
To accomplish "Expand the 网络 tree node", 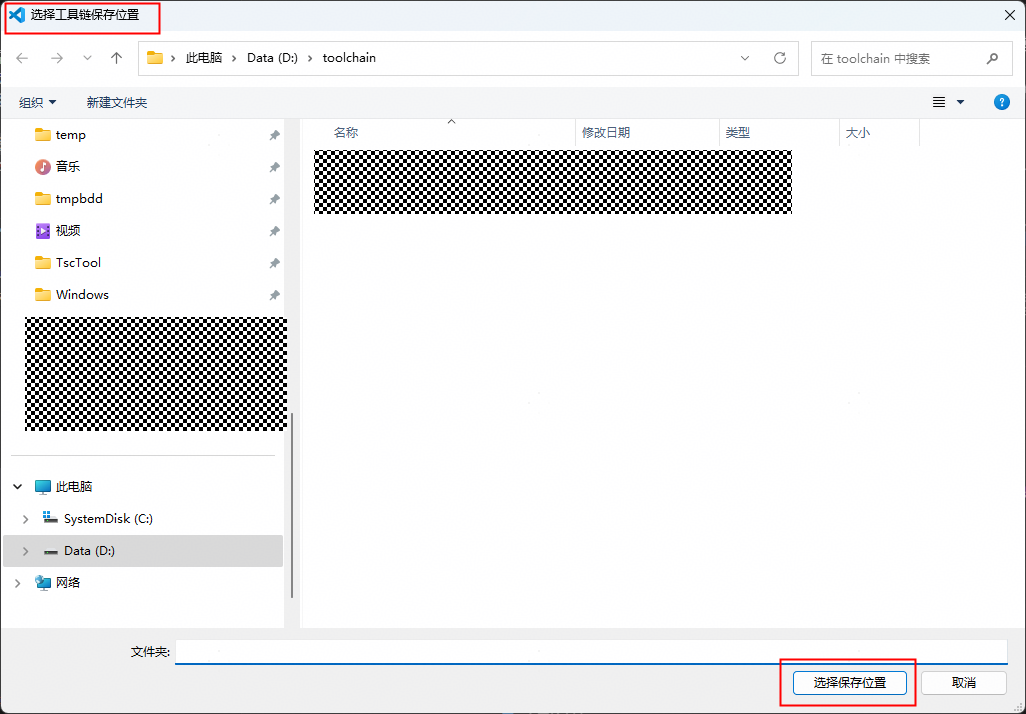I will (18, 583).
